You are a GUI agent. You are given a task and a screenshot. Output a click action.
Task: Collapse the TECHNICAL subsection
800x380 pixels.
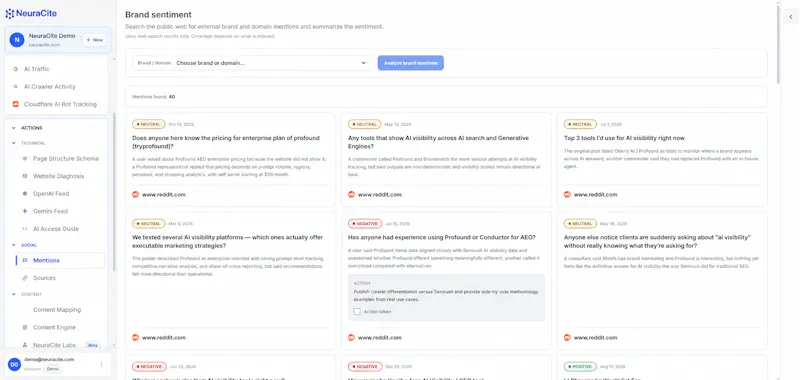14,143
